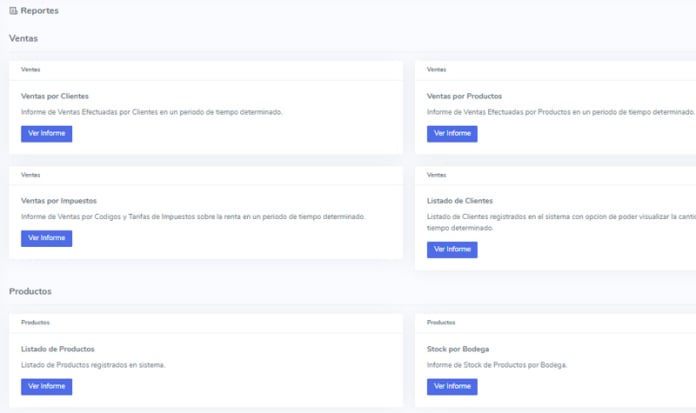Click the Reportes icon beside the page title

tap(13, 11)
